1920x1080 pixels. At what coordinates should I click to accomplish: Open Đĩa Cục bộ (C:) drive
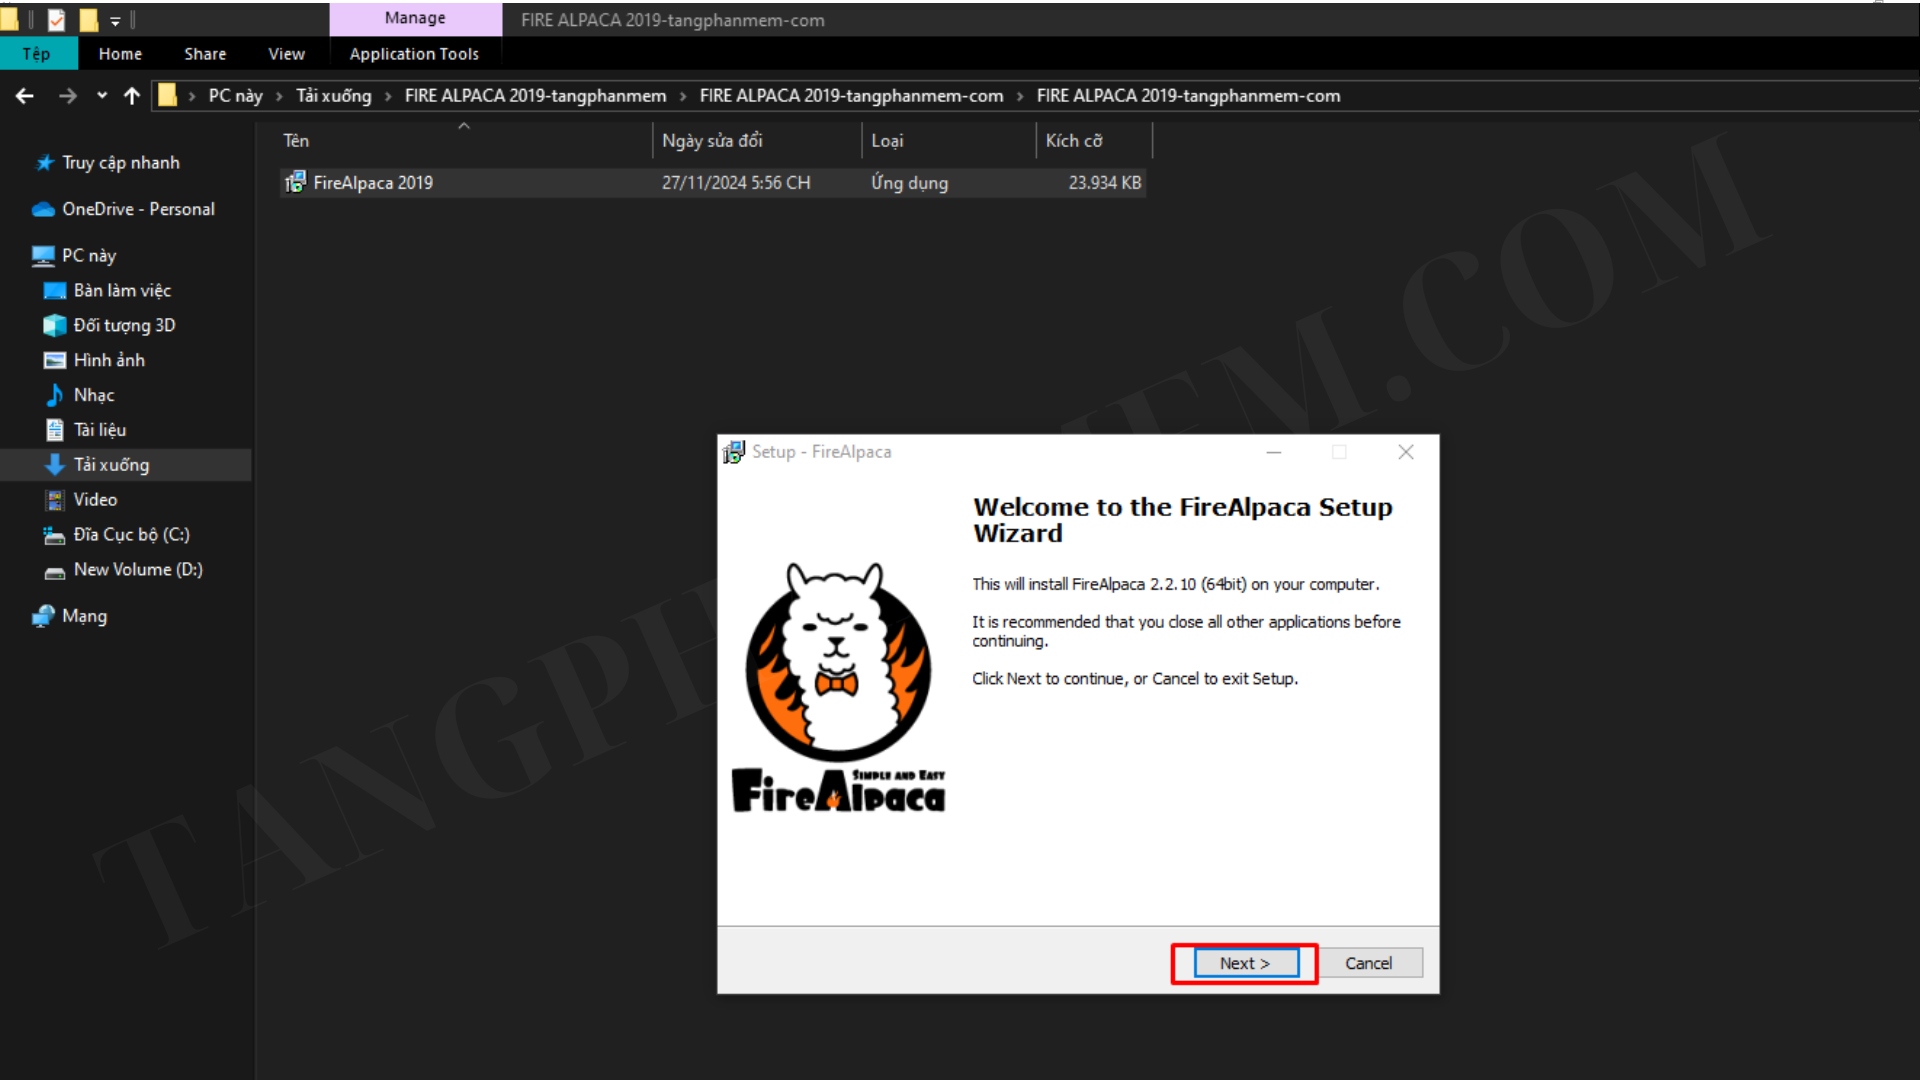pyautogui.click(x=130, y=534)
